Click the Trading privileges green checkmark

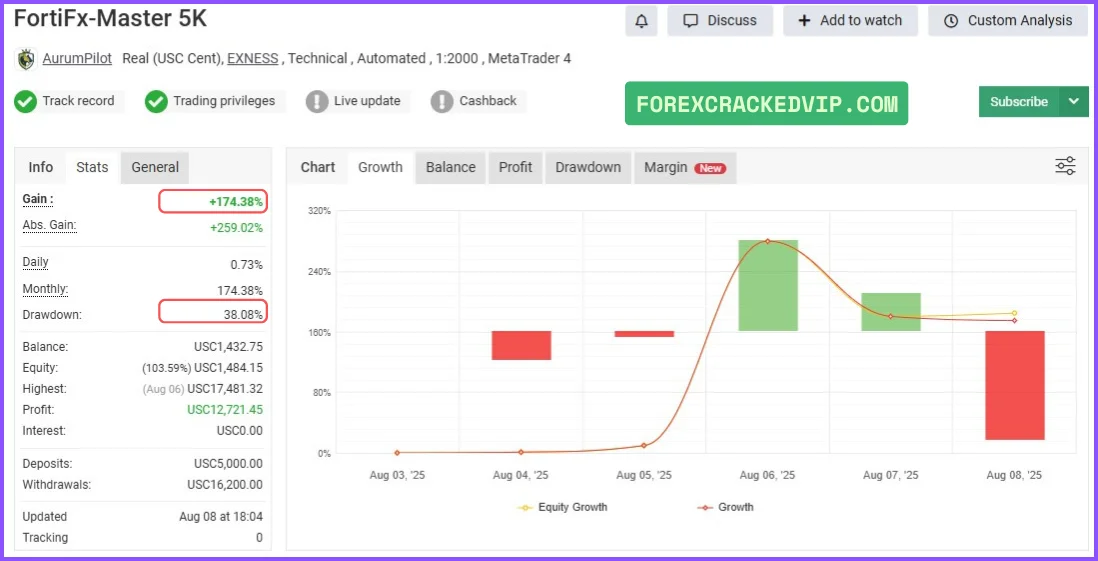click(156, 101)
